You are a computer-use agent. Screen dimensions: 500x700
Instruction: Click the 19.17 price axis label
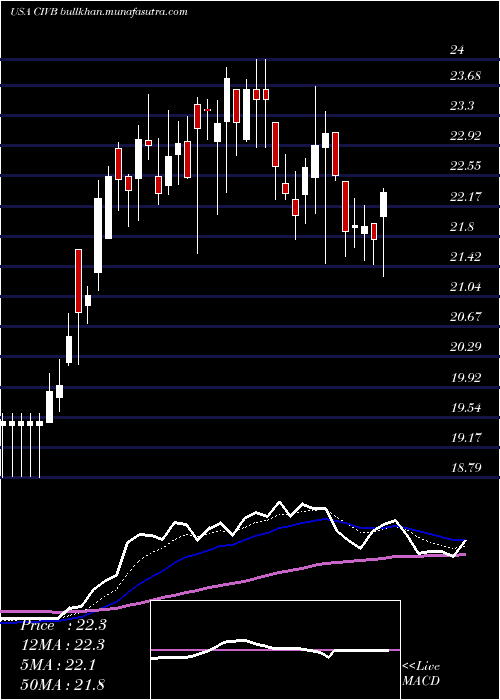pyautogui.click(x=465, y=438)
